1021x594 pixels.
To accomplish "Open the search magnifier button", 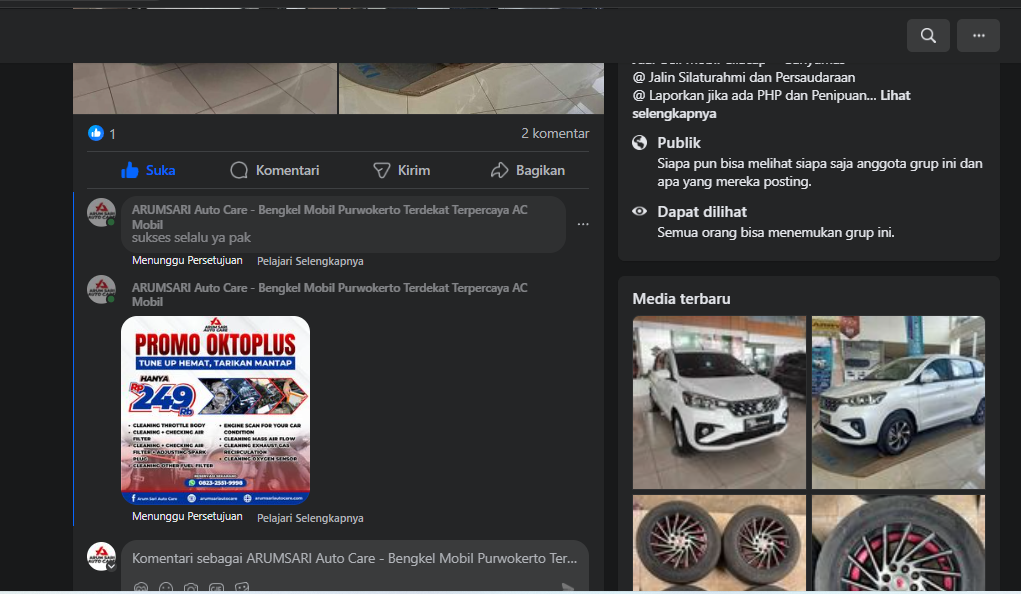I will click(928, 35).
